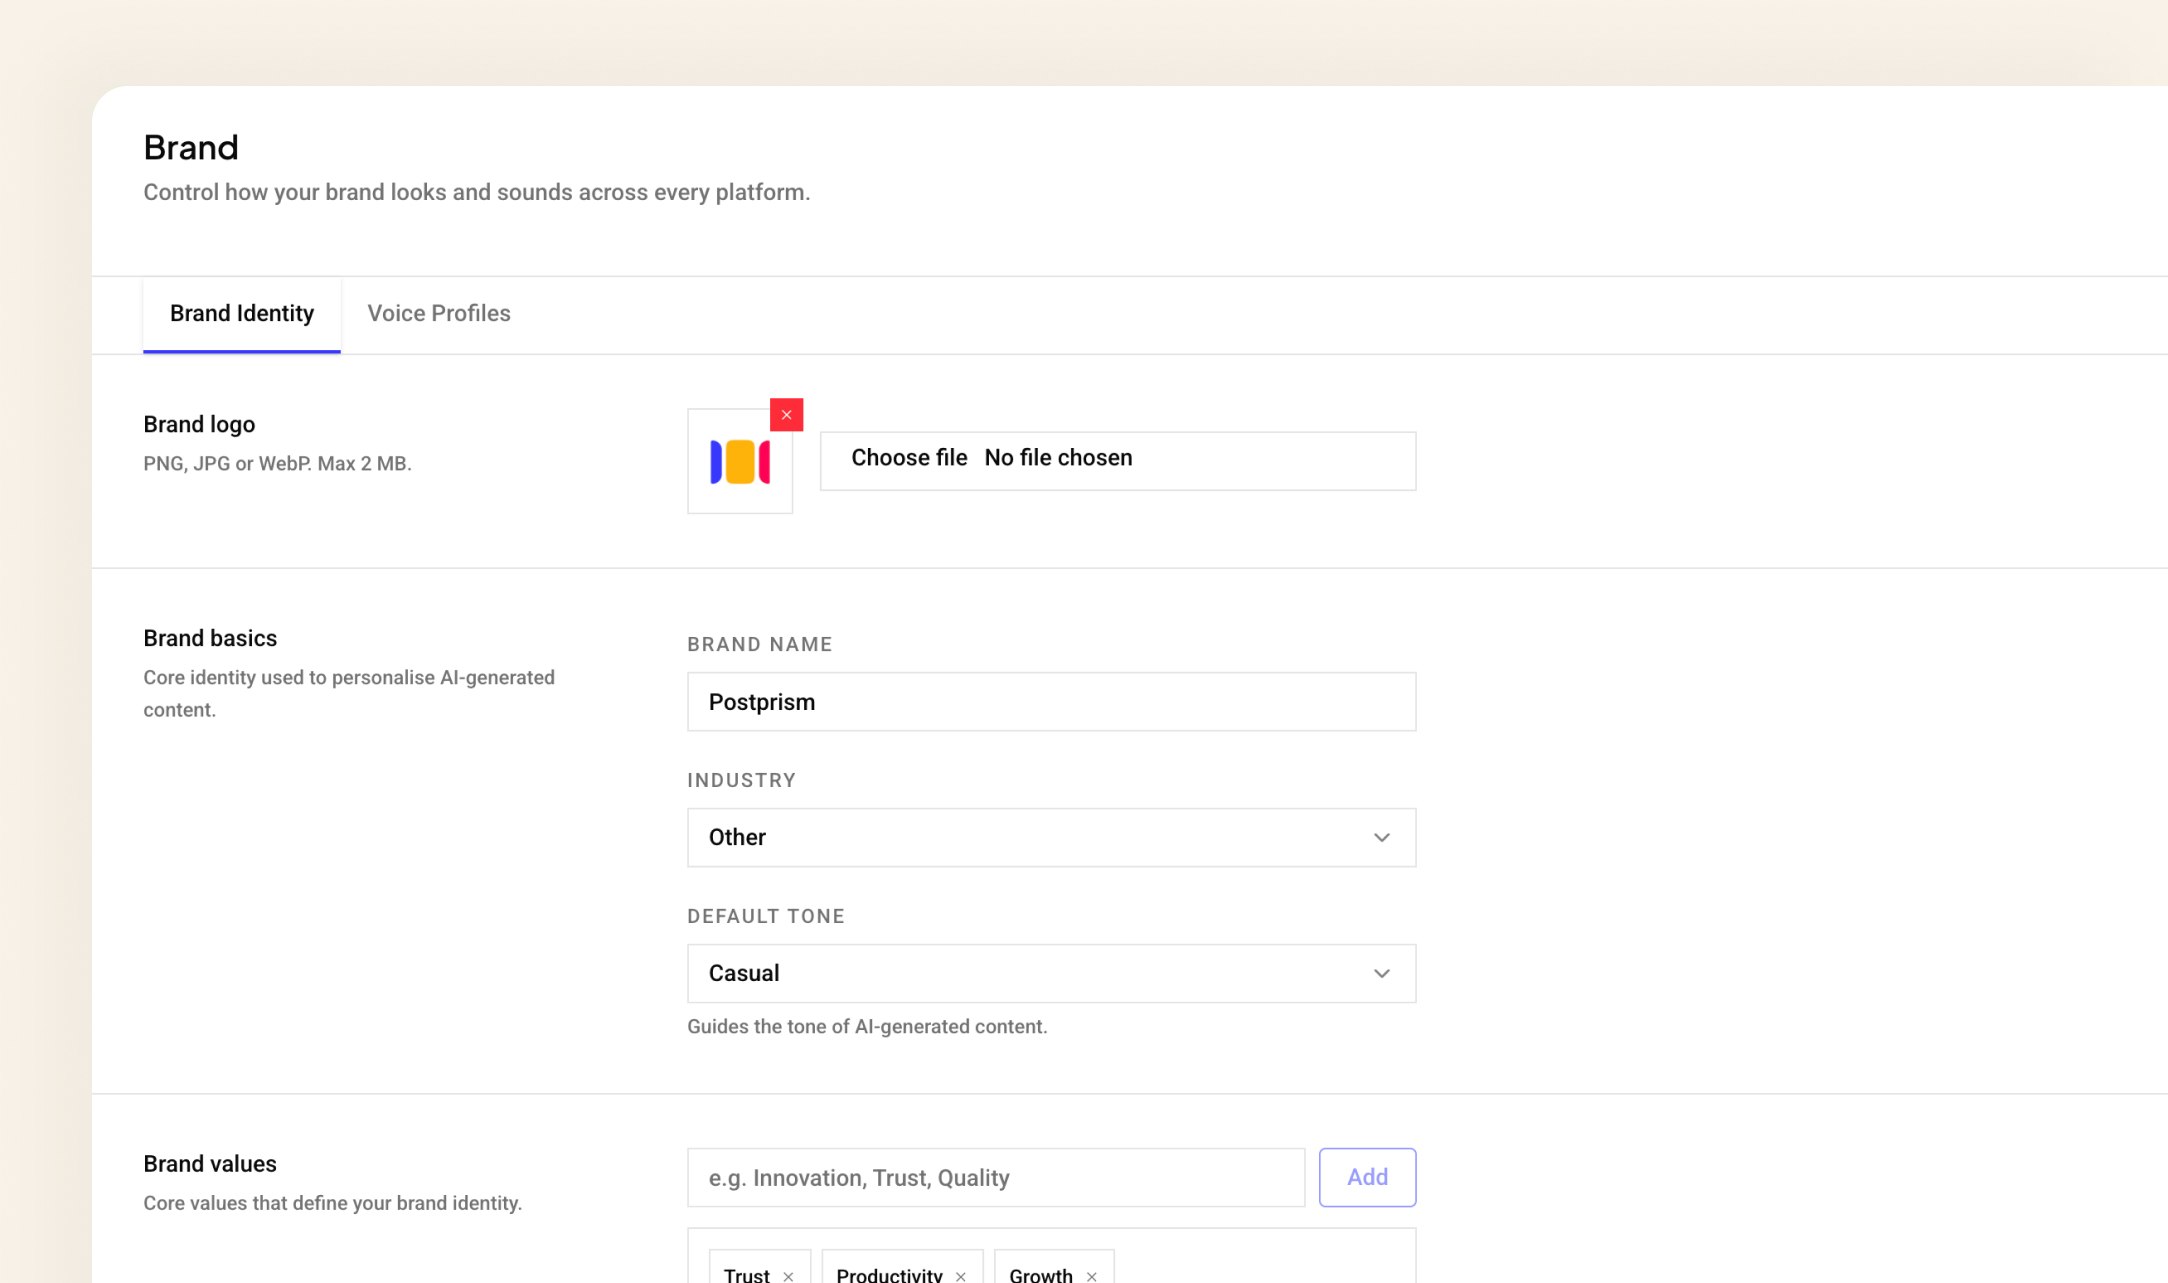Switch to the Voice Profiles tab
The image size is (2168, 1283).
point(439,314)
